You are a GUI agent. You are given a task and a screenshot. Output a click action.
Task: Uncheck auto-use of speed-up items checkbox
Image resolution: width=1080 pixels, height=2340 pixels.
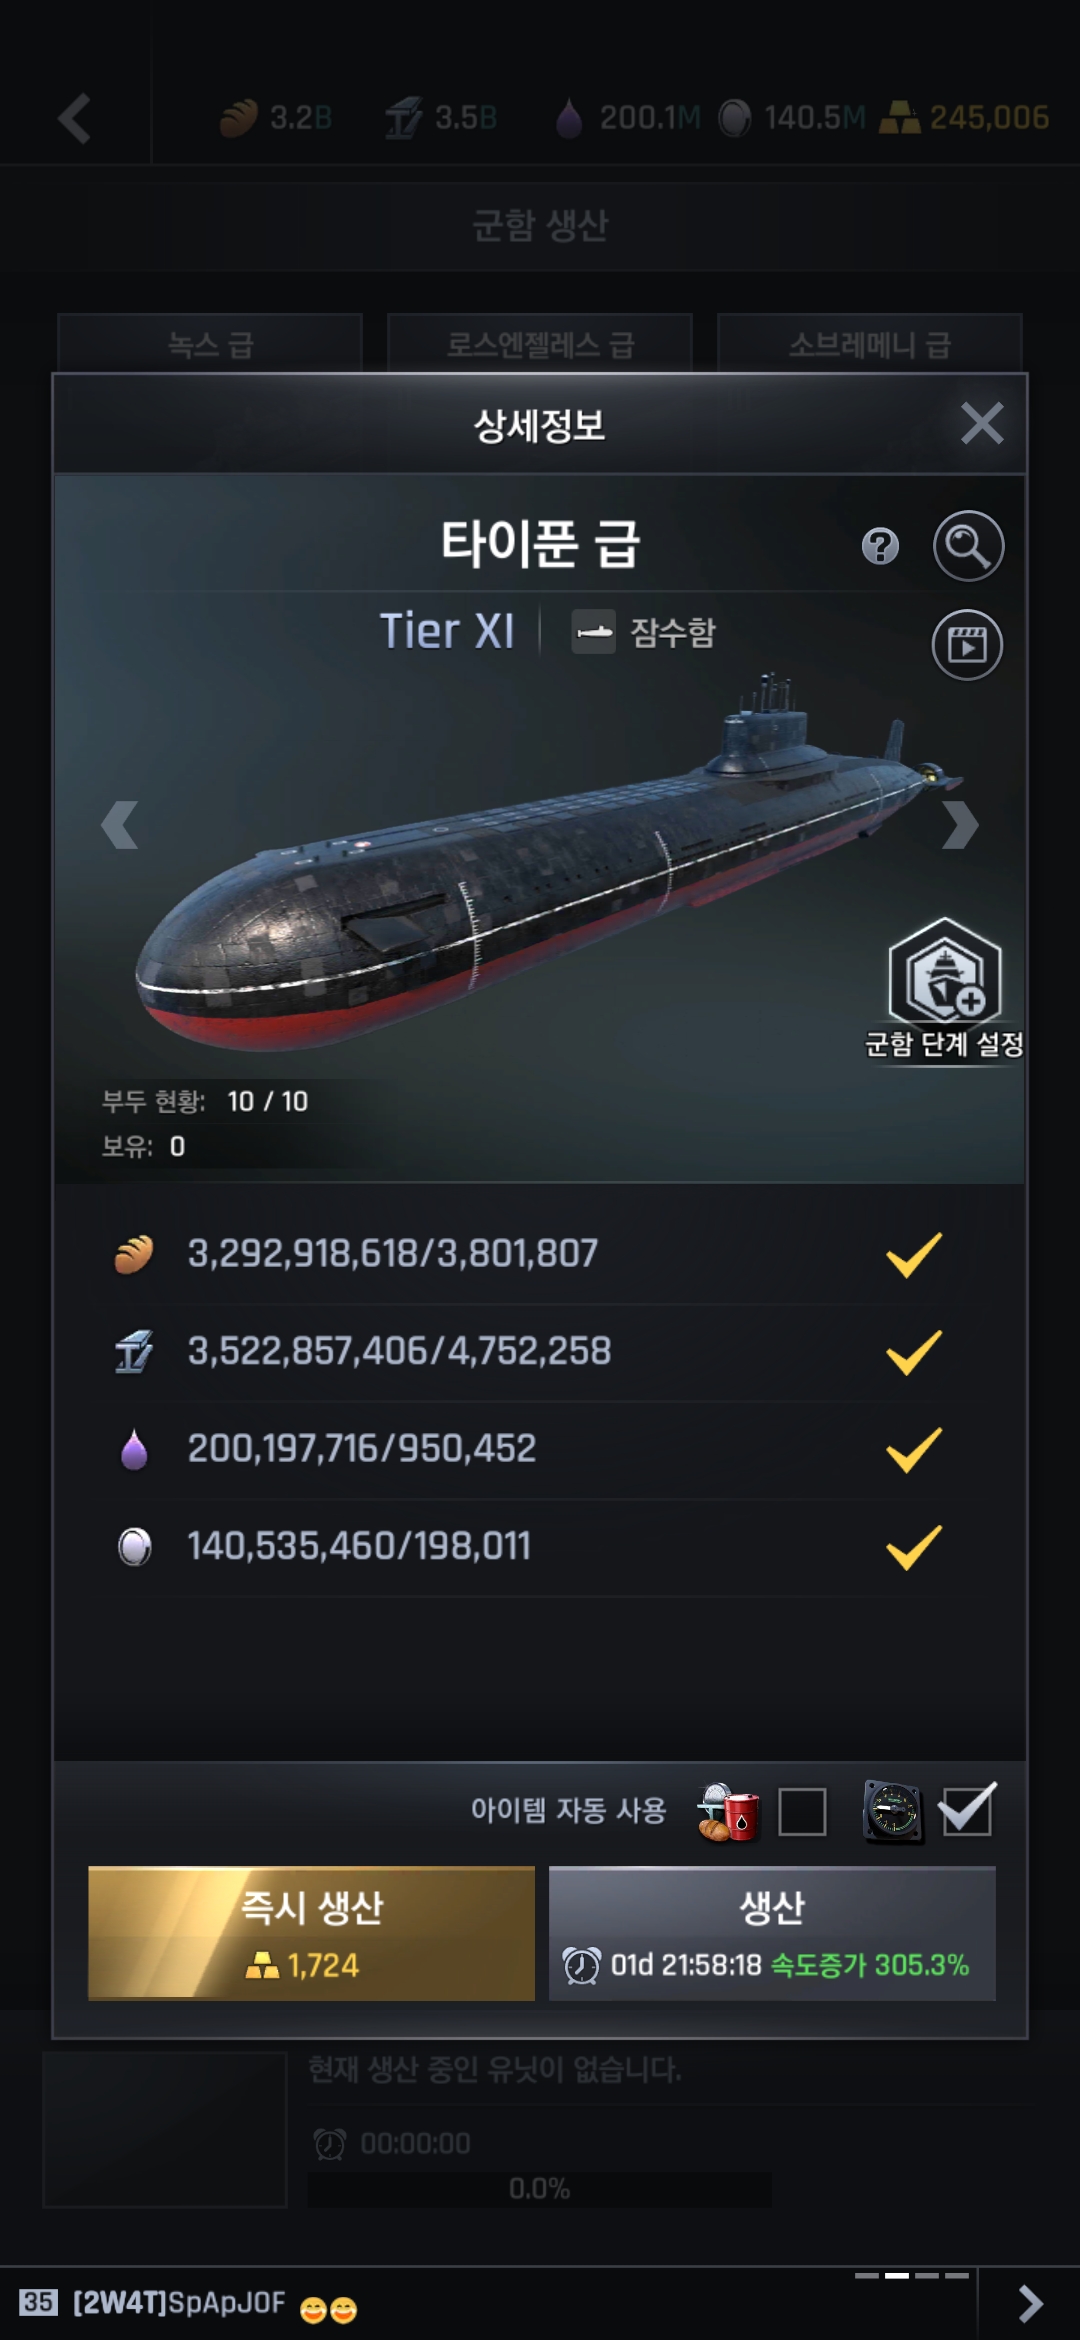[966, 1812]
